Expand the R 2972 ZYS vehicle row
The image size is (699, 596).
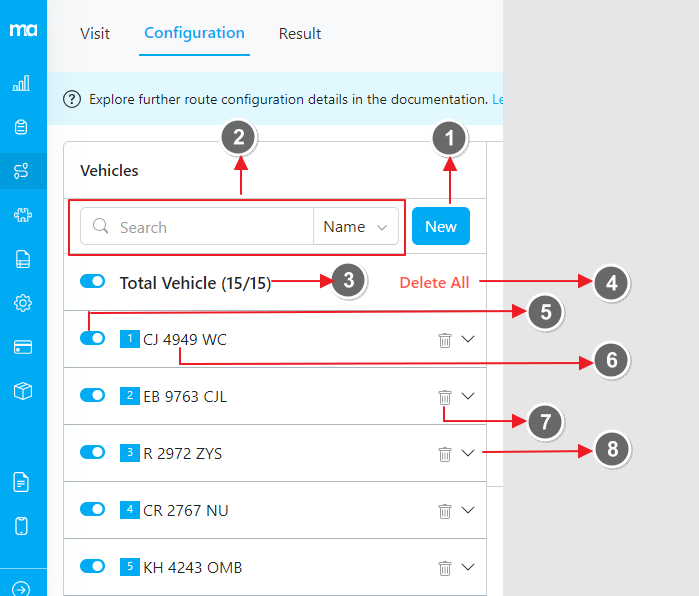[x=469, y=453]
